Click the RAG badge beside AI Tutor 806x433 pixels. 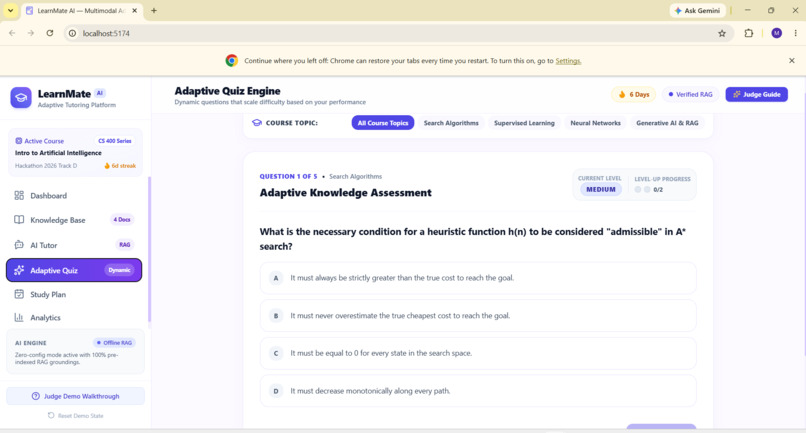pyautogui.click(x=124, y=245)
